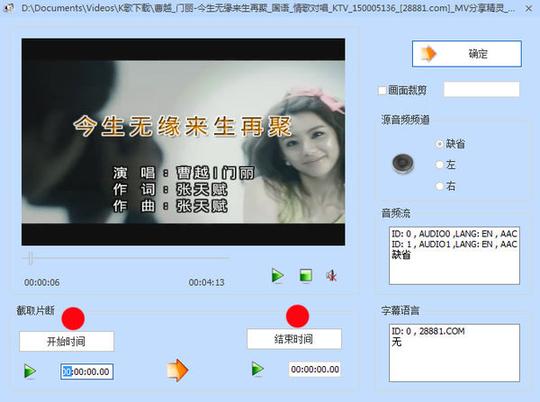Stop the video playback
The width and height of the screenshot is (540, 402).
pos(306,275)
